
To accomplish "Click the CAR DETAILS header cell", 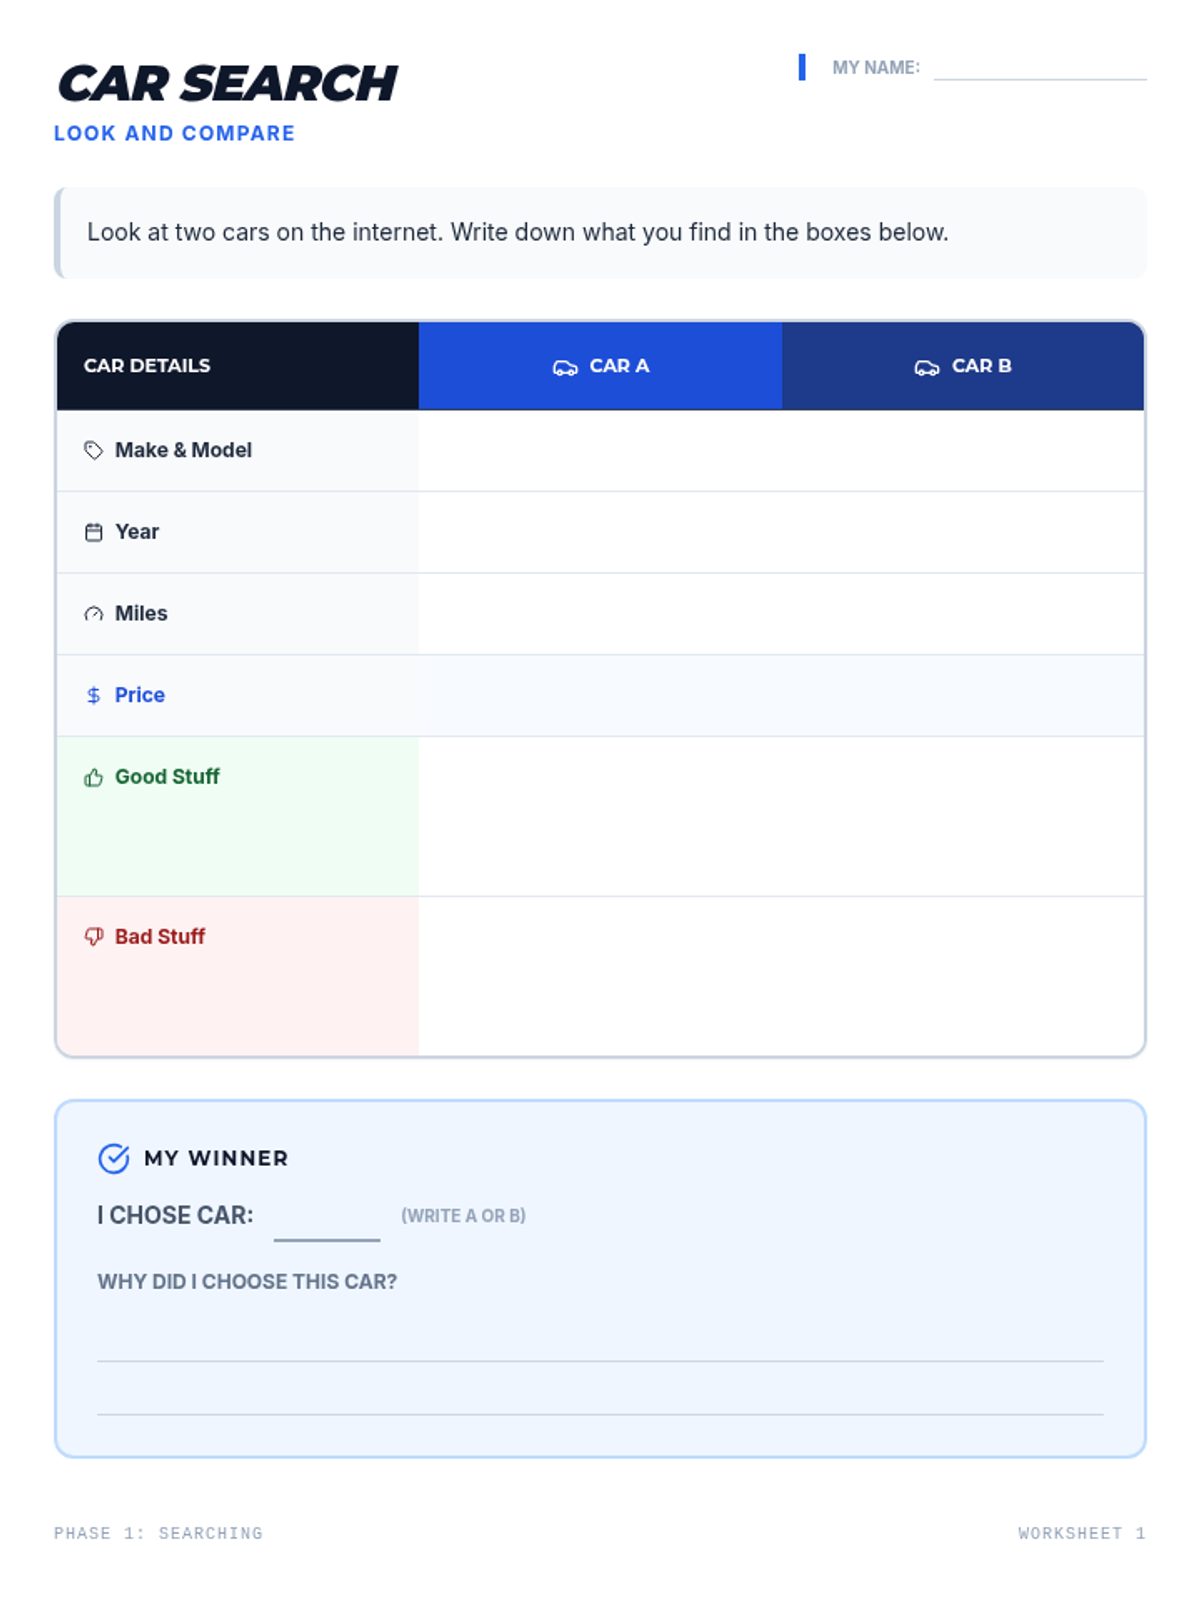I will [x=238, y=366].
